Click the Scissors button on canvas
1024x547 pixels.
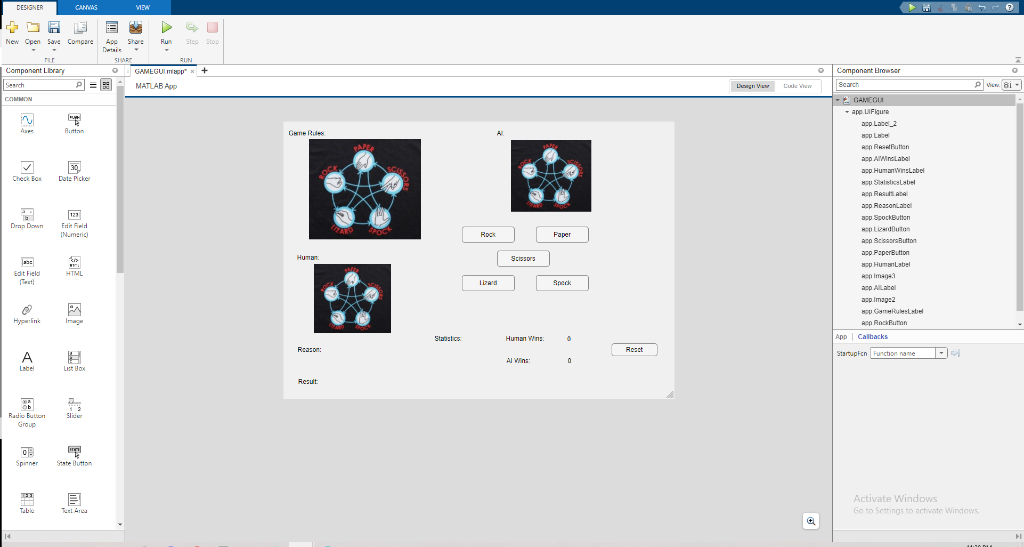[x=523, y=258]
